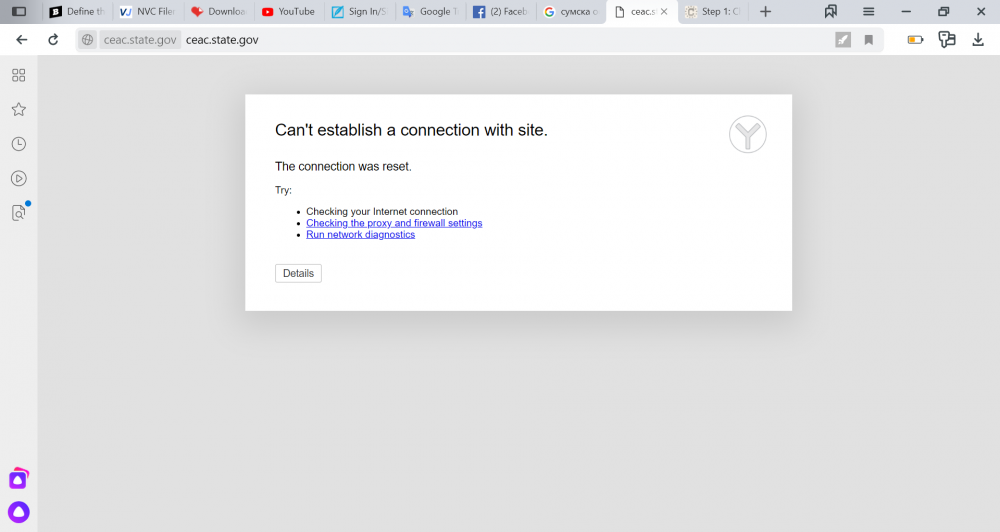
Task: Expand the Details button on error page
Action: [298, 273]
